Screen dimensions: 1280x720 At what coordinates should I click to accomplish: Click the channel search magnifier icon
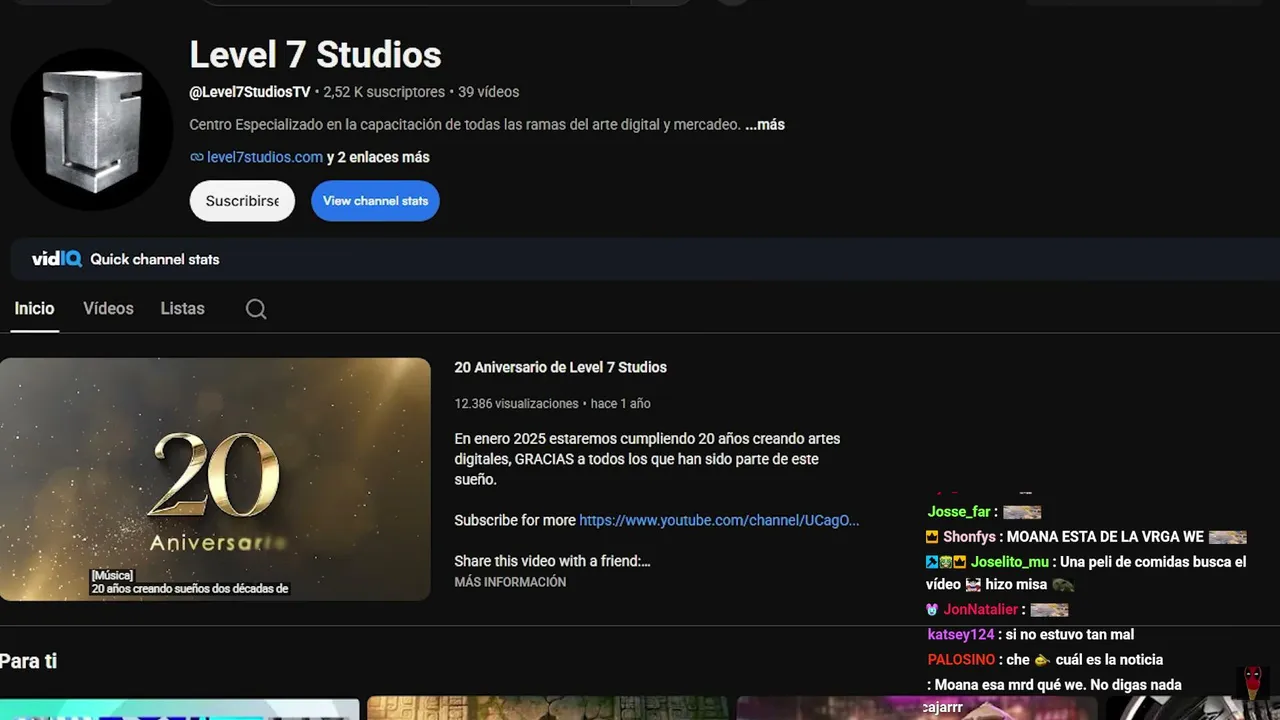click(x=256, y=309)
